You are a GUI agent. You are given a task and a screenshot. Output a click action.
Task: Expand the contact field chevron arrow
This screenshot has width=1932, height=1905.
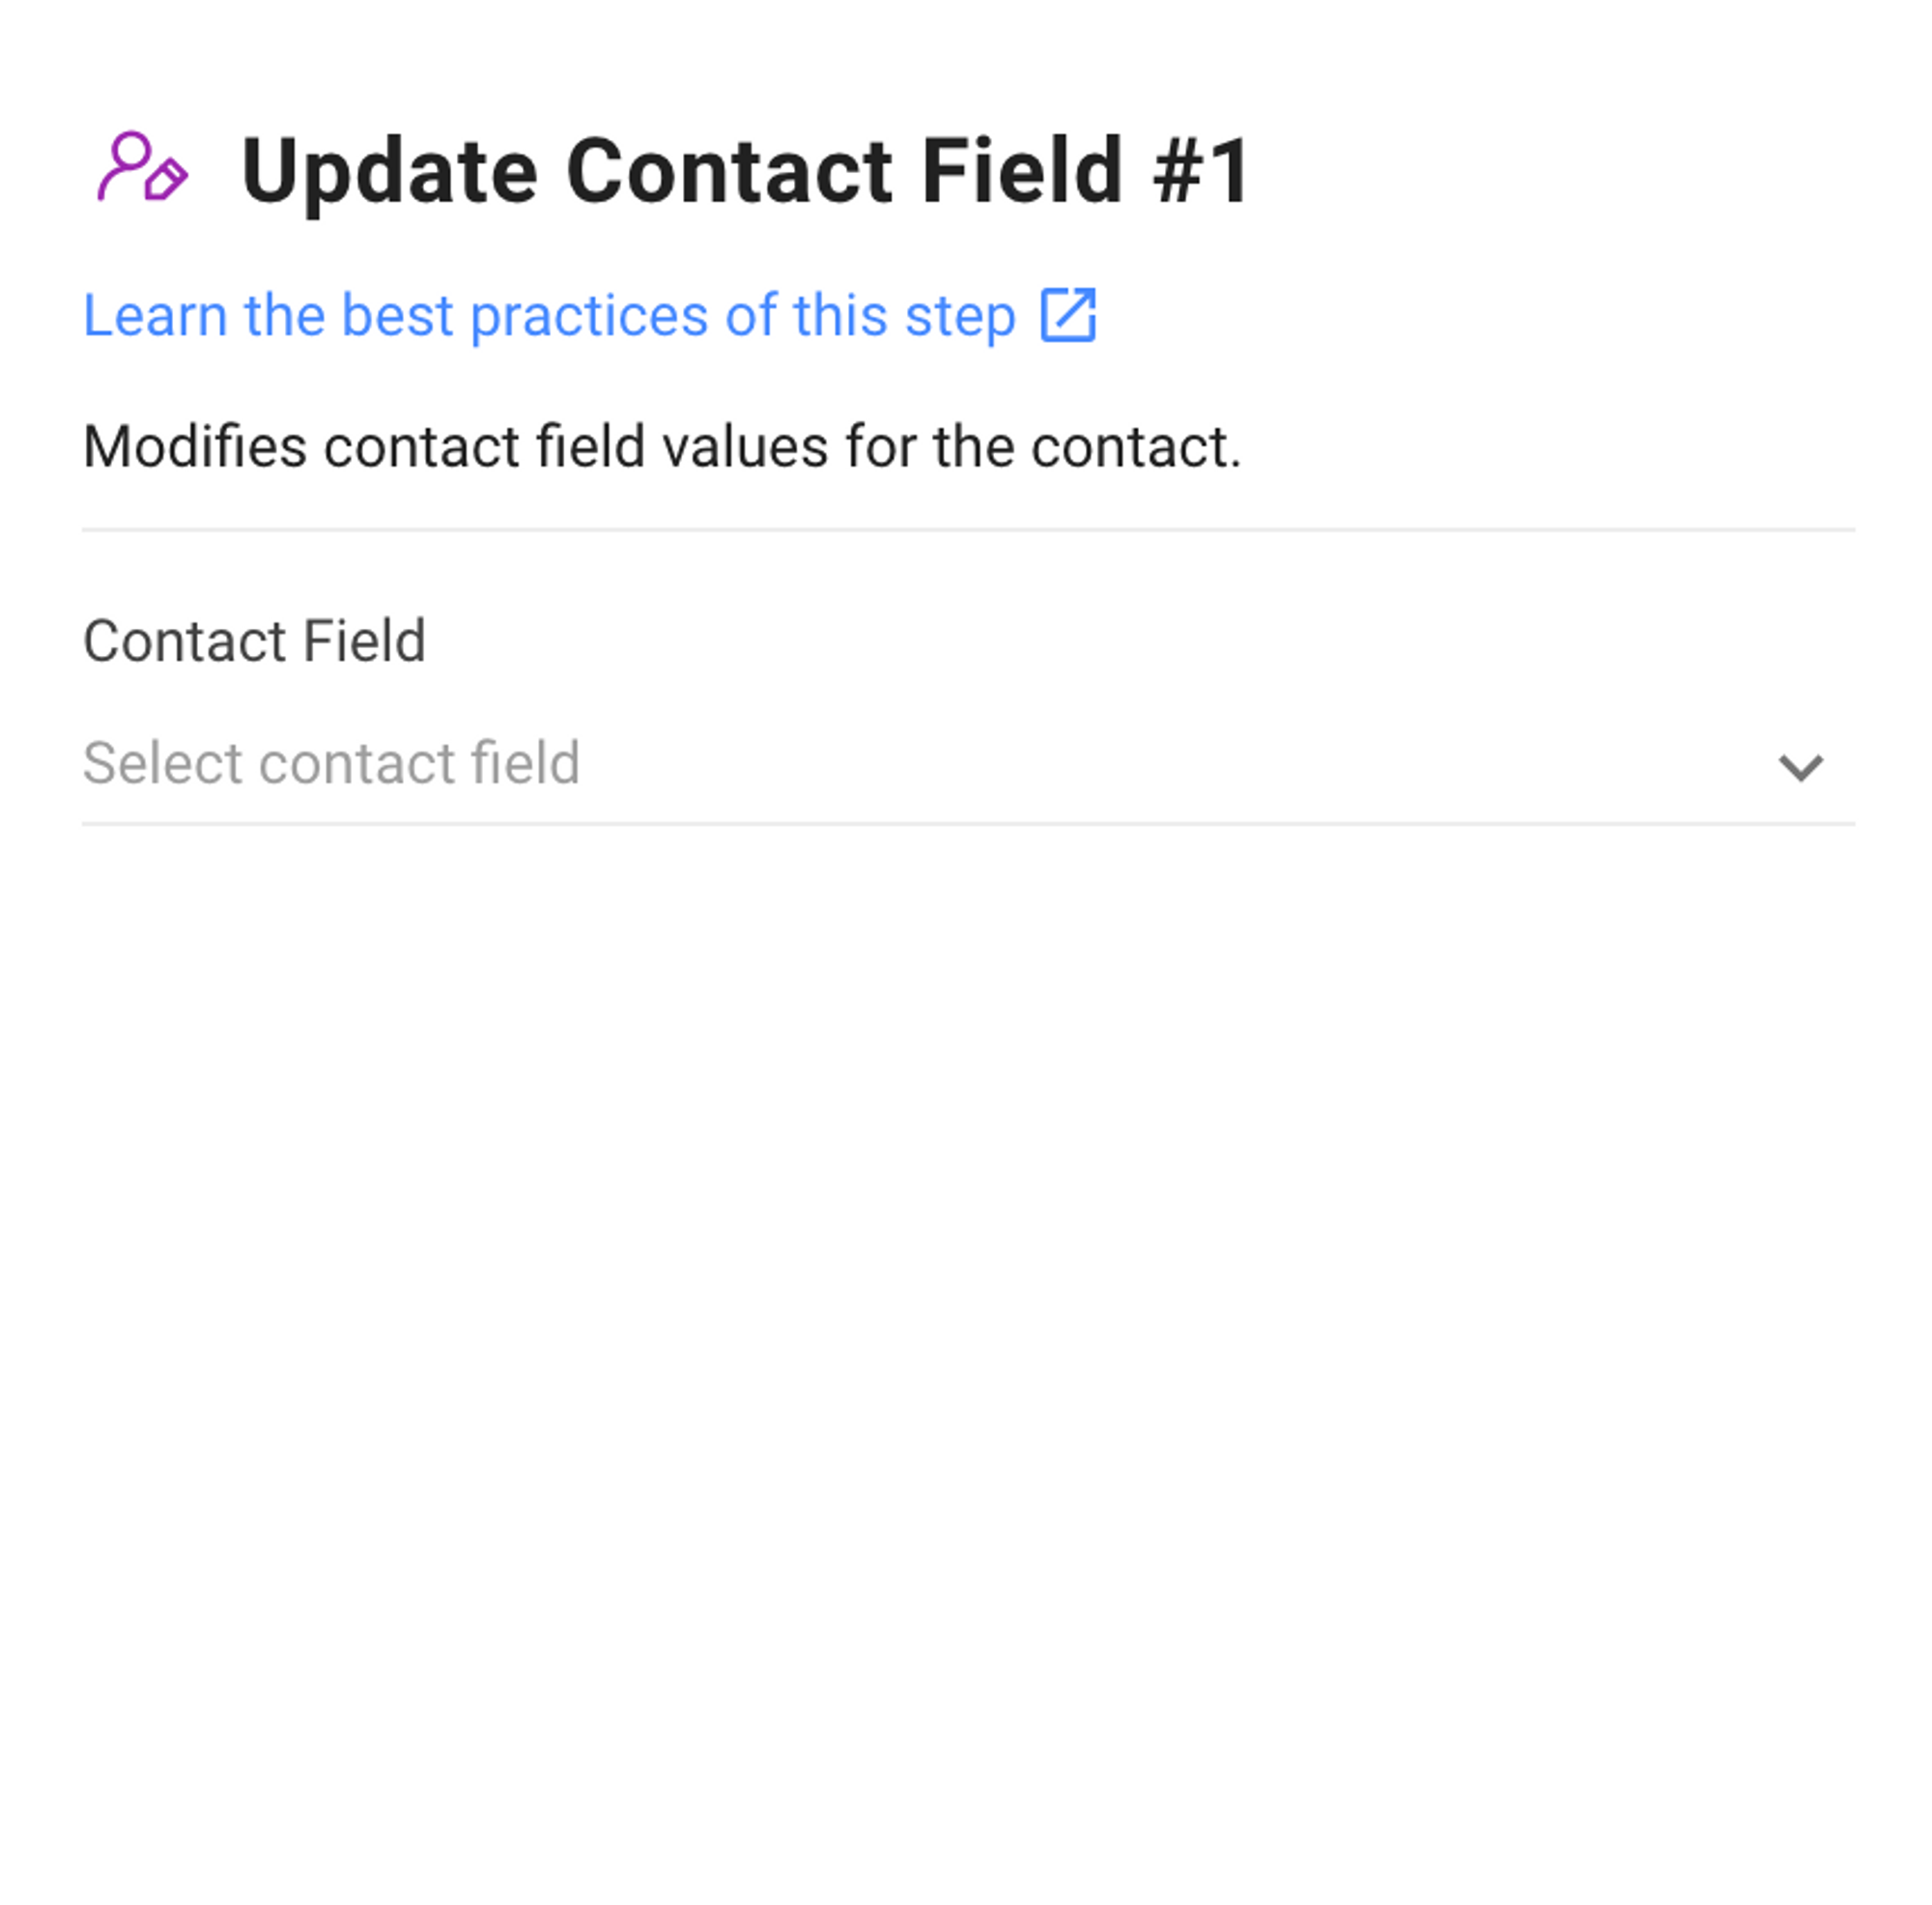(x=1800, y=767)
